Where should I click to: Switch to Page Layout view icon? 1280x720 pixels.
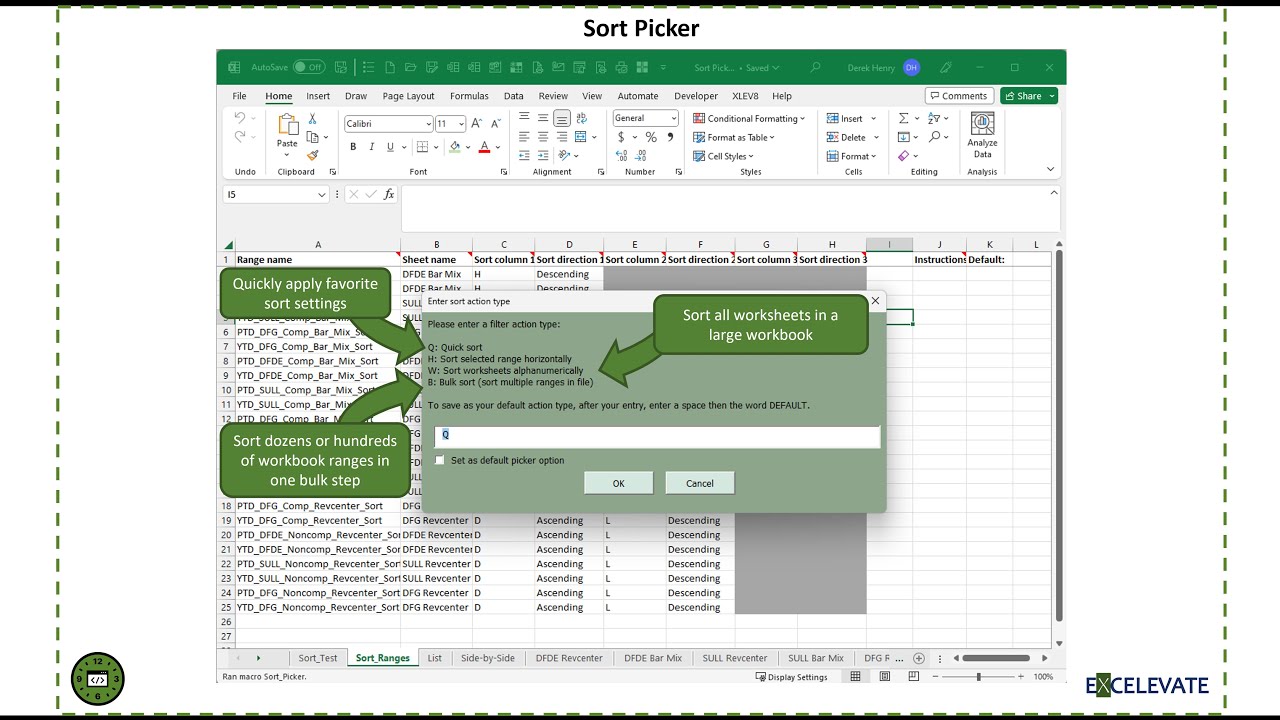click(x=886, y=677)
